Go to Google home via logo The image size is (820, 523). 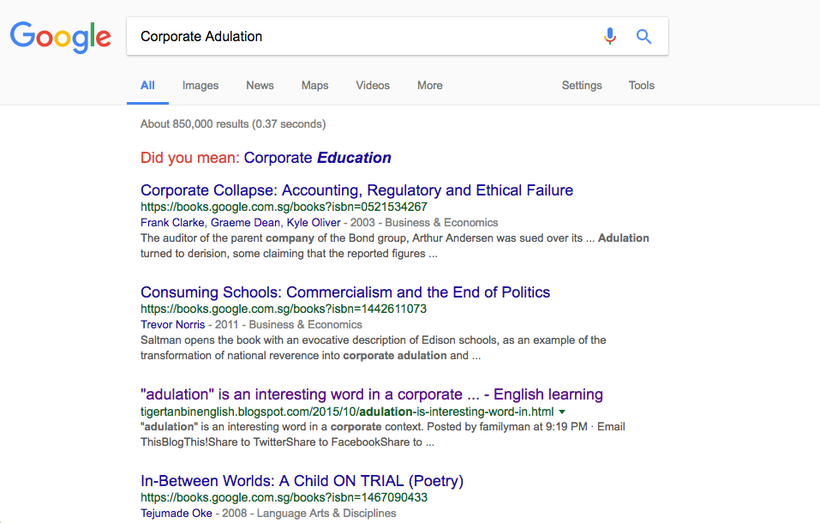coord(61,37)
